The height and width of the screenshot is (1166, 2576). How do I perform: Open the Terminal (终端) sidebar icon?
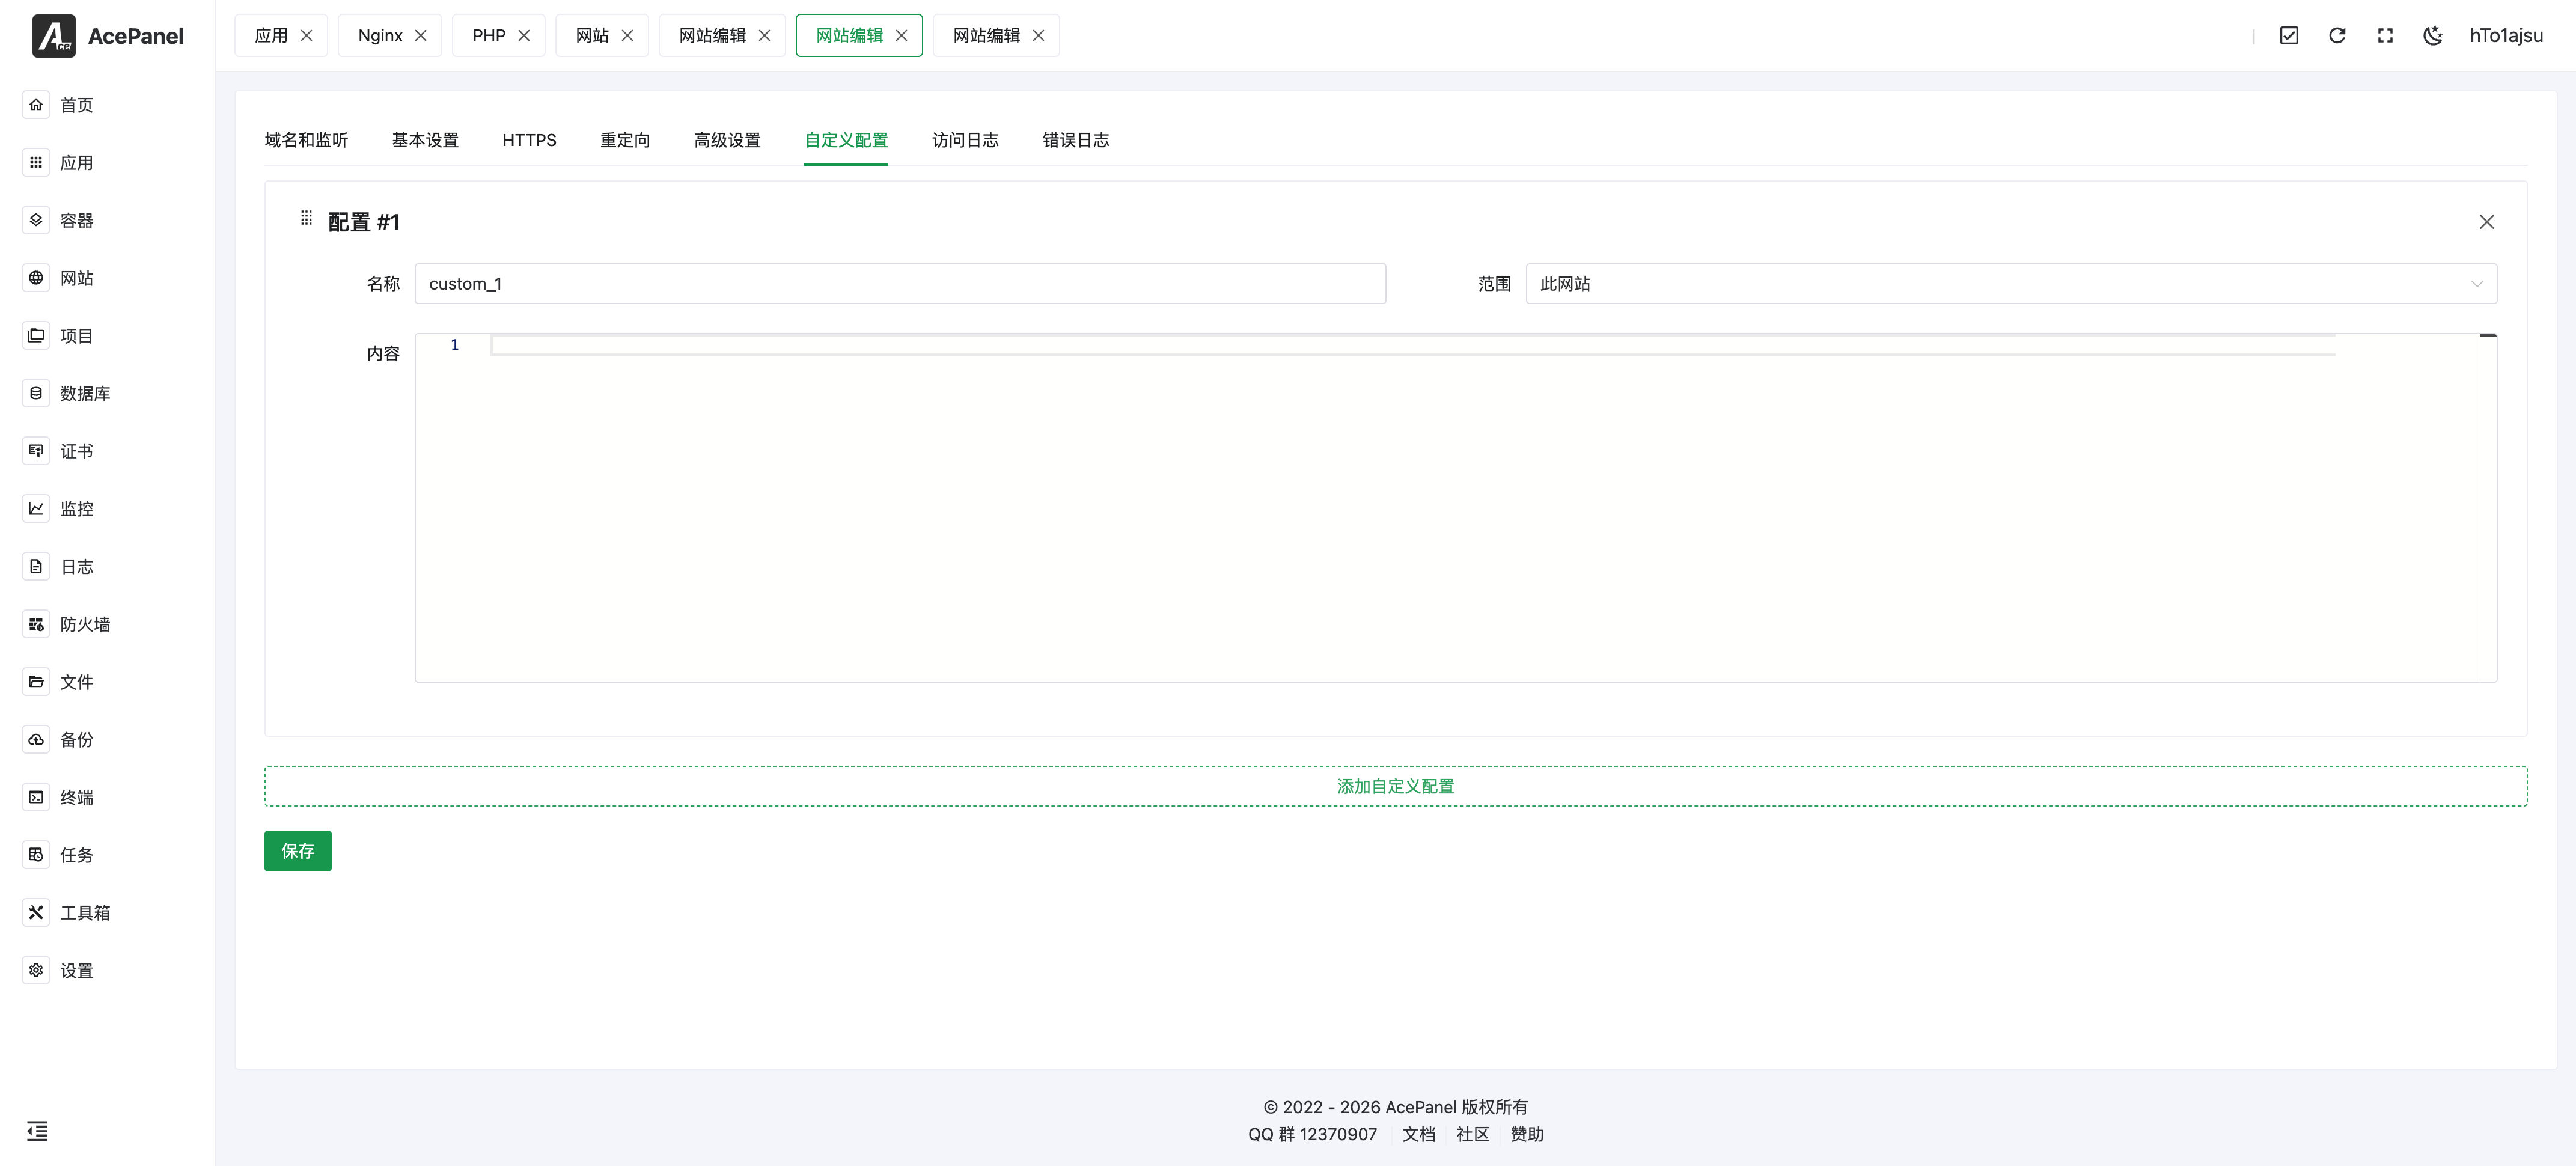coord(36,797)
